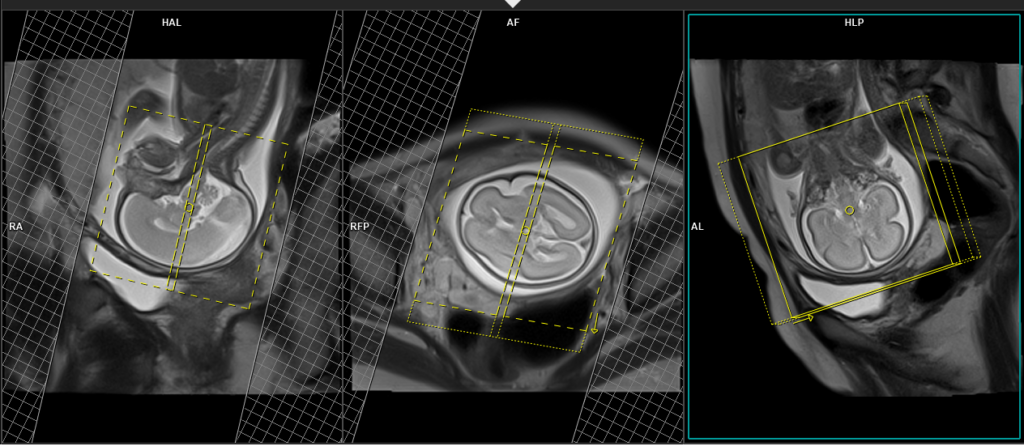
Task: Select the slice stack center circle in HAL view
Action: [x=189, y=208]
